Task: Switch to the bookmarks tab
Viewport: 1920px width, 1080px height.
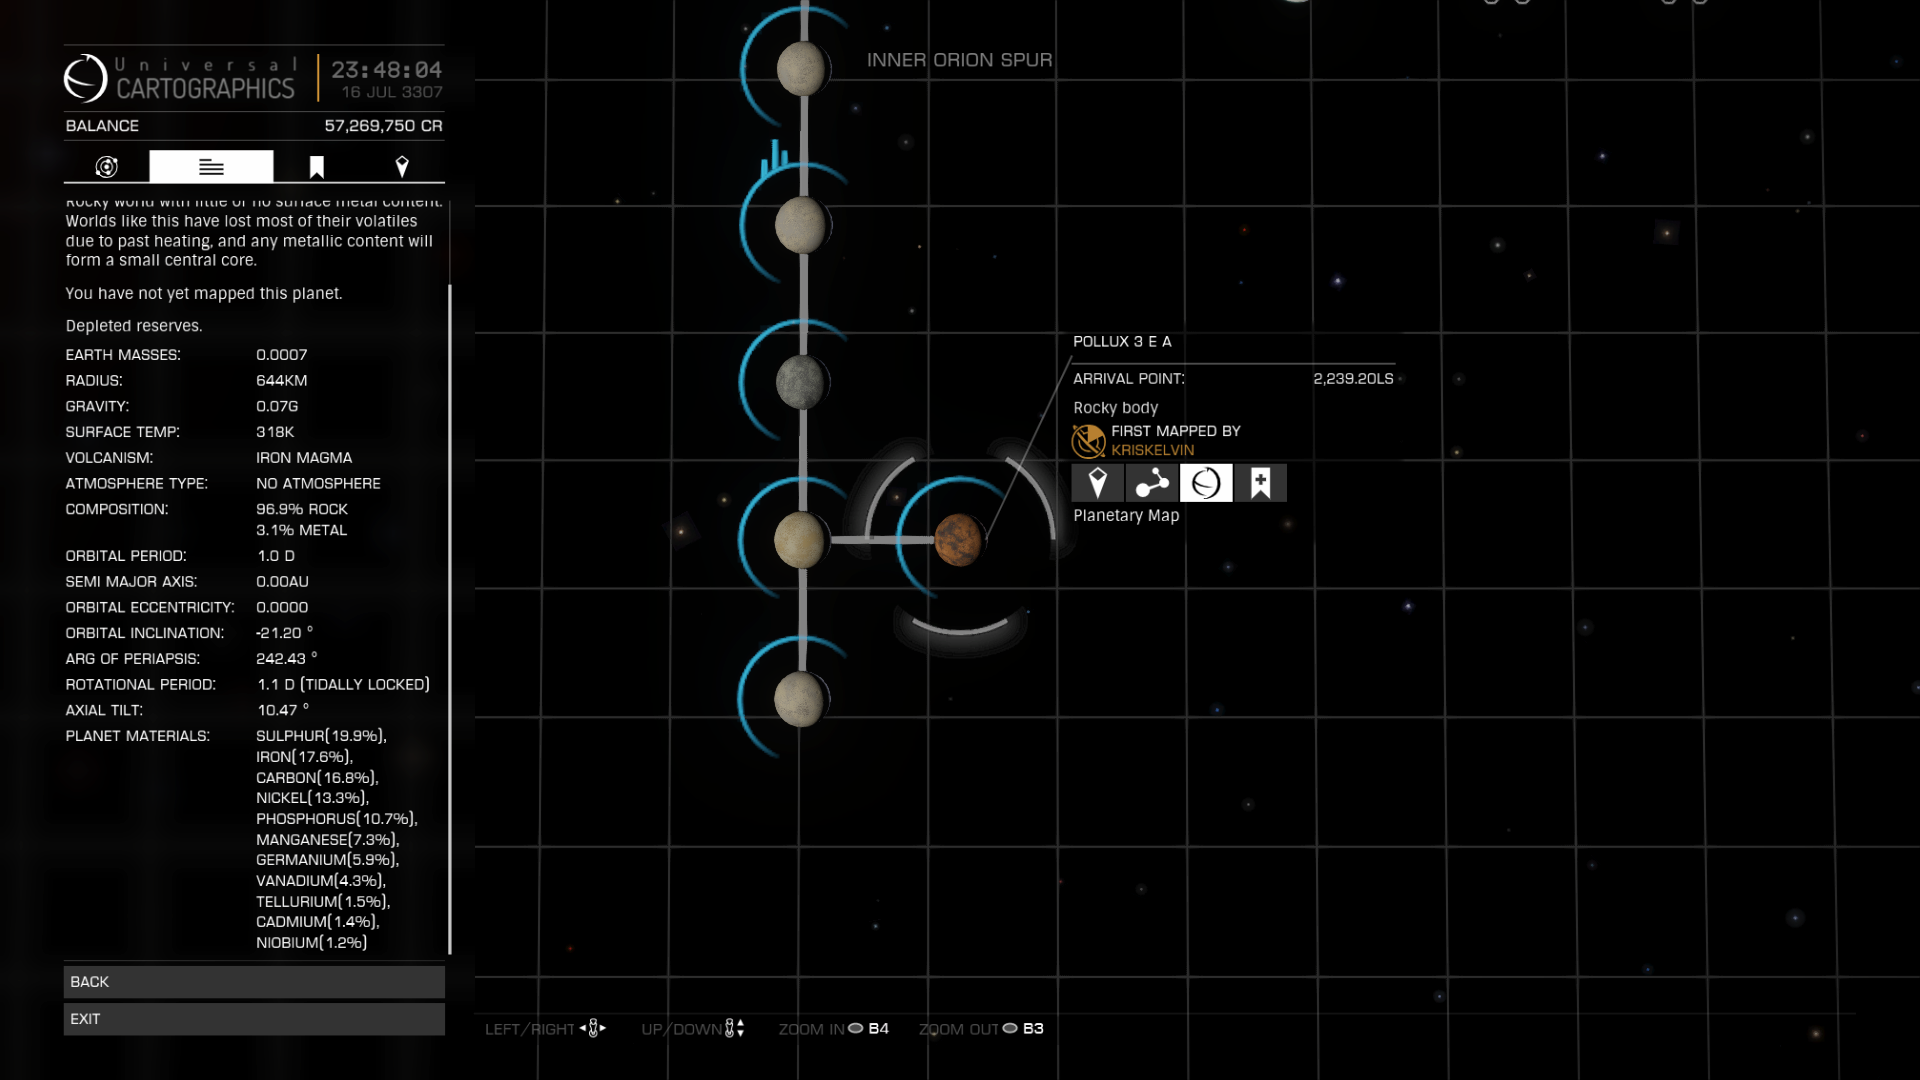Action: [316, 167]
